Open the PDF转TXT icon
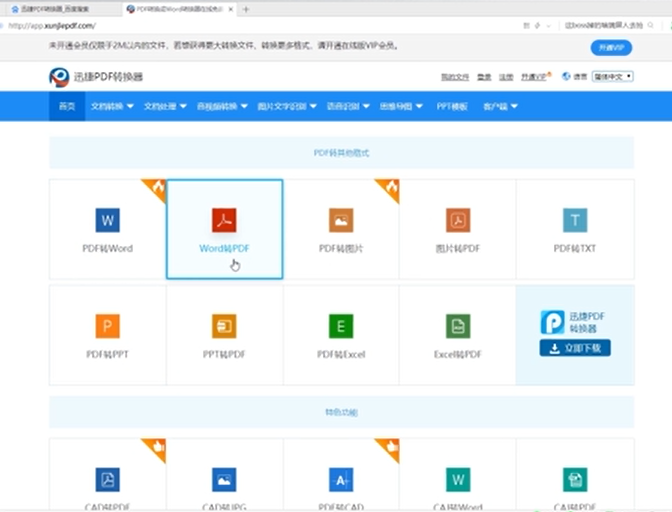672x512 pixels. tap(575, 220)
